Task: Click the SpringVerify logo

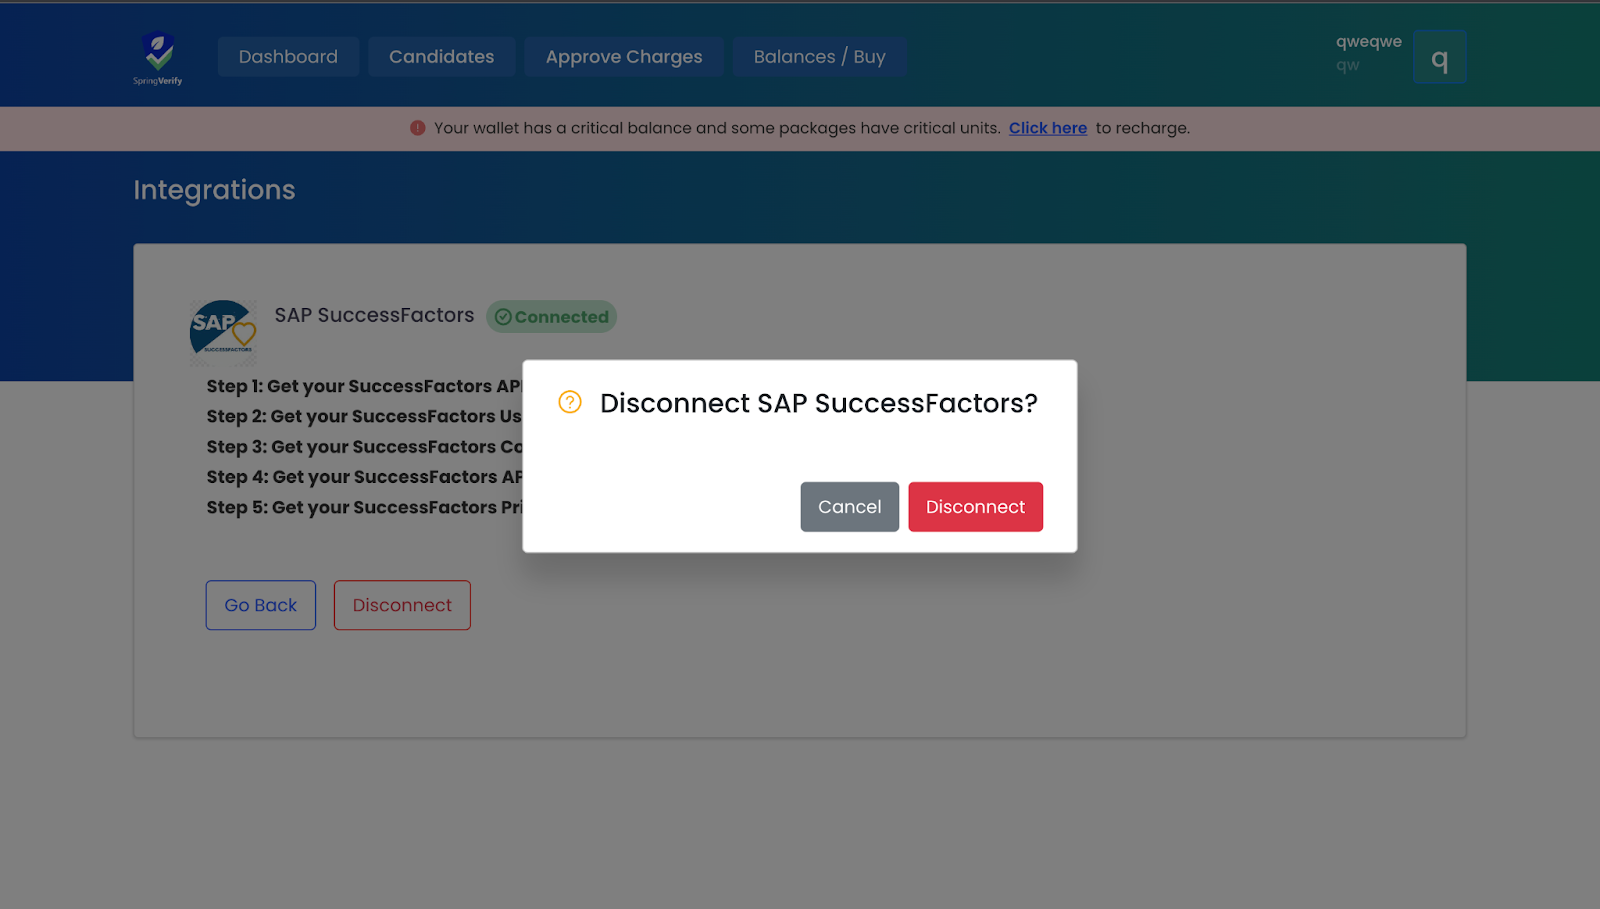Action: [158, 58]
